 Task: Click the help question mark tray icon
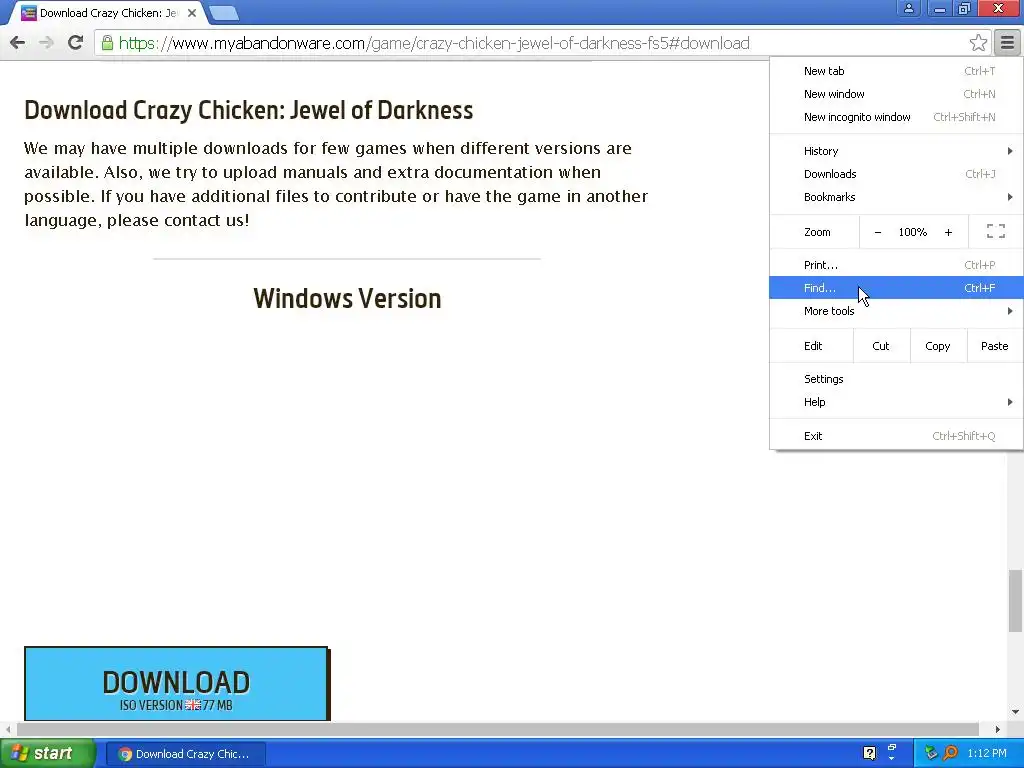869,753
